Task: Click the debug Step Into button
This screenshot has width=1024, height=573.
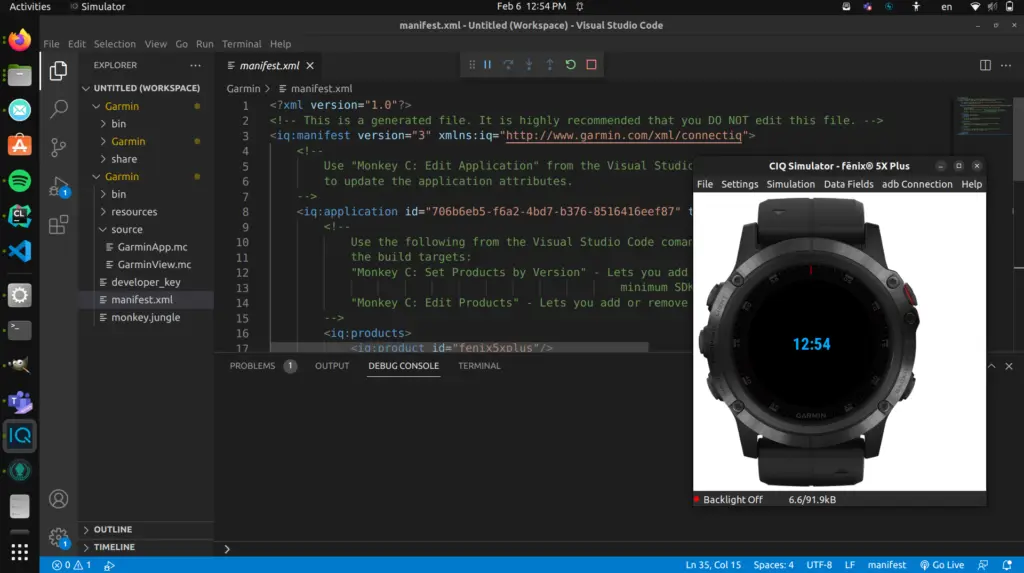Action: pyautogui.click(x=529, y=65)
